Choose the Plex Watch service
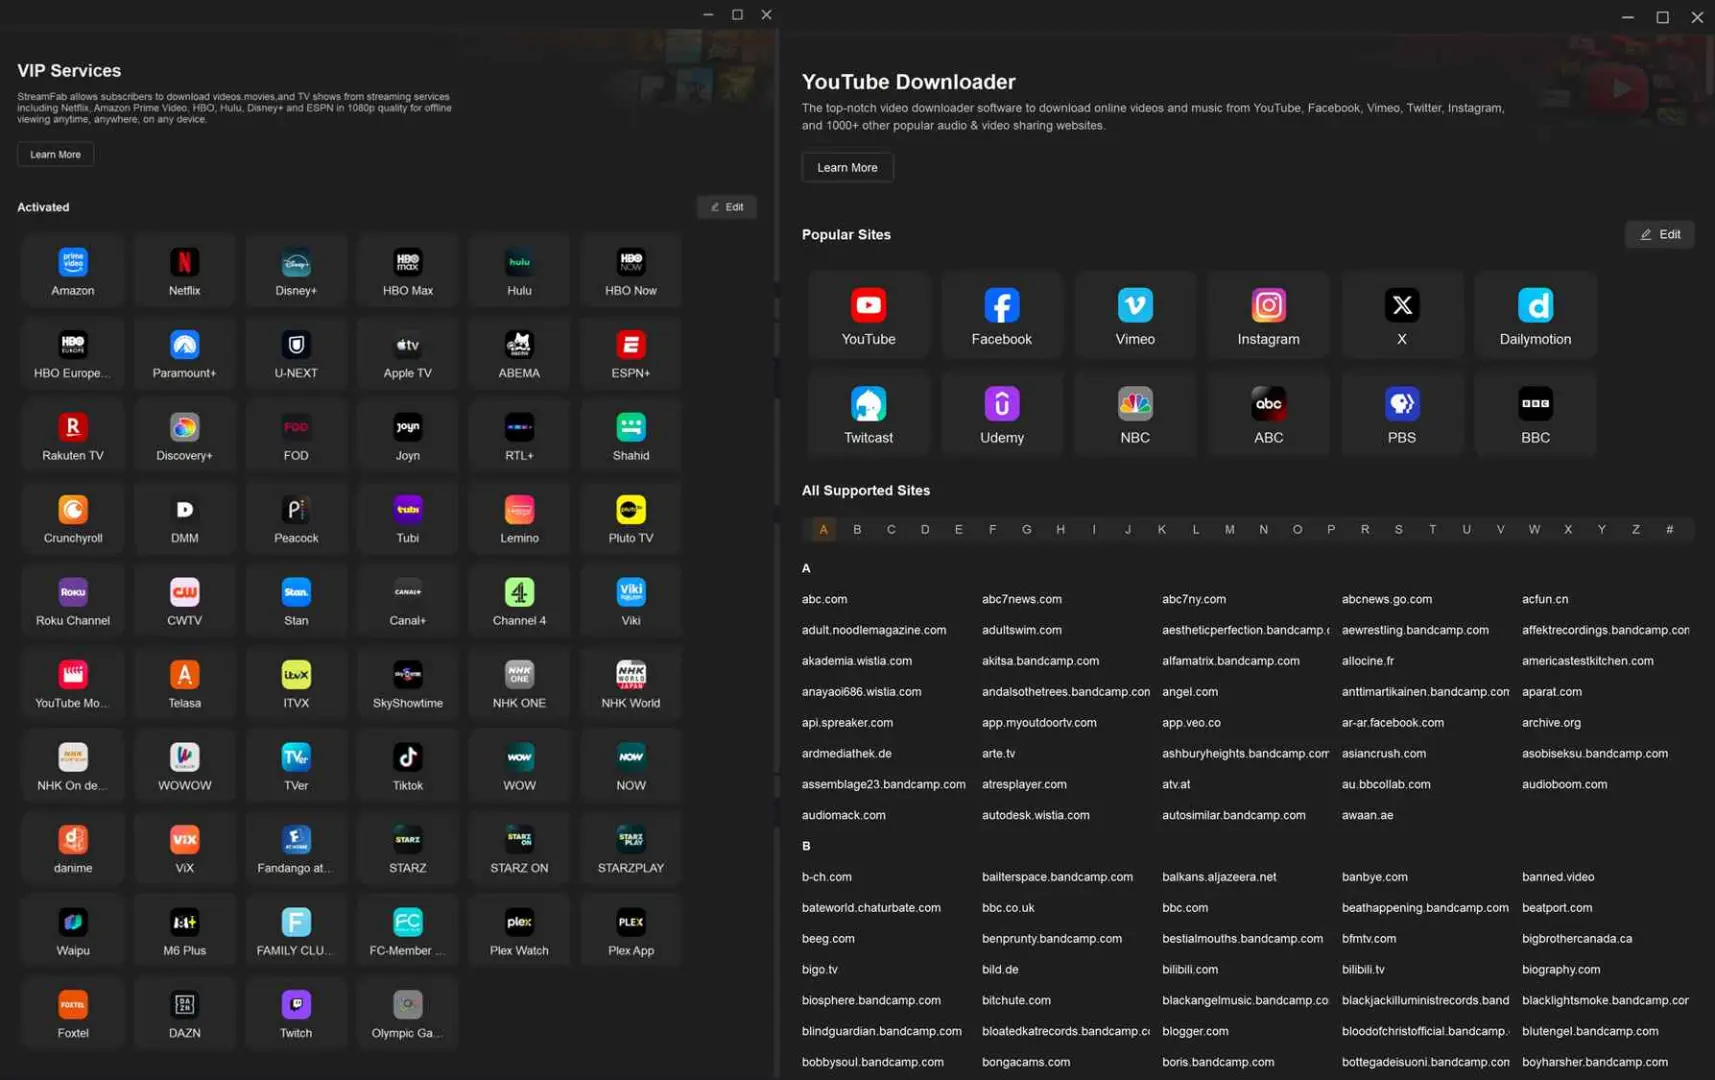The image size is (1715, 1080). (519, 931)
